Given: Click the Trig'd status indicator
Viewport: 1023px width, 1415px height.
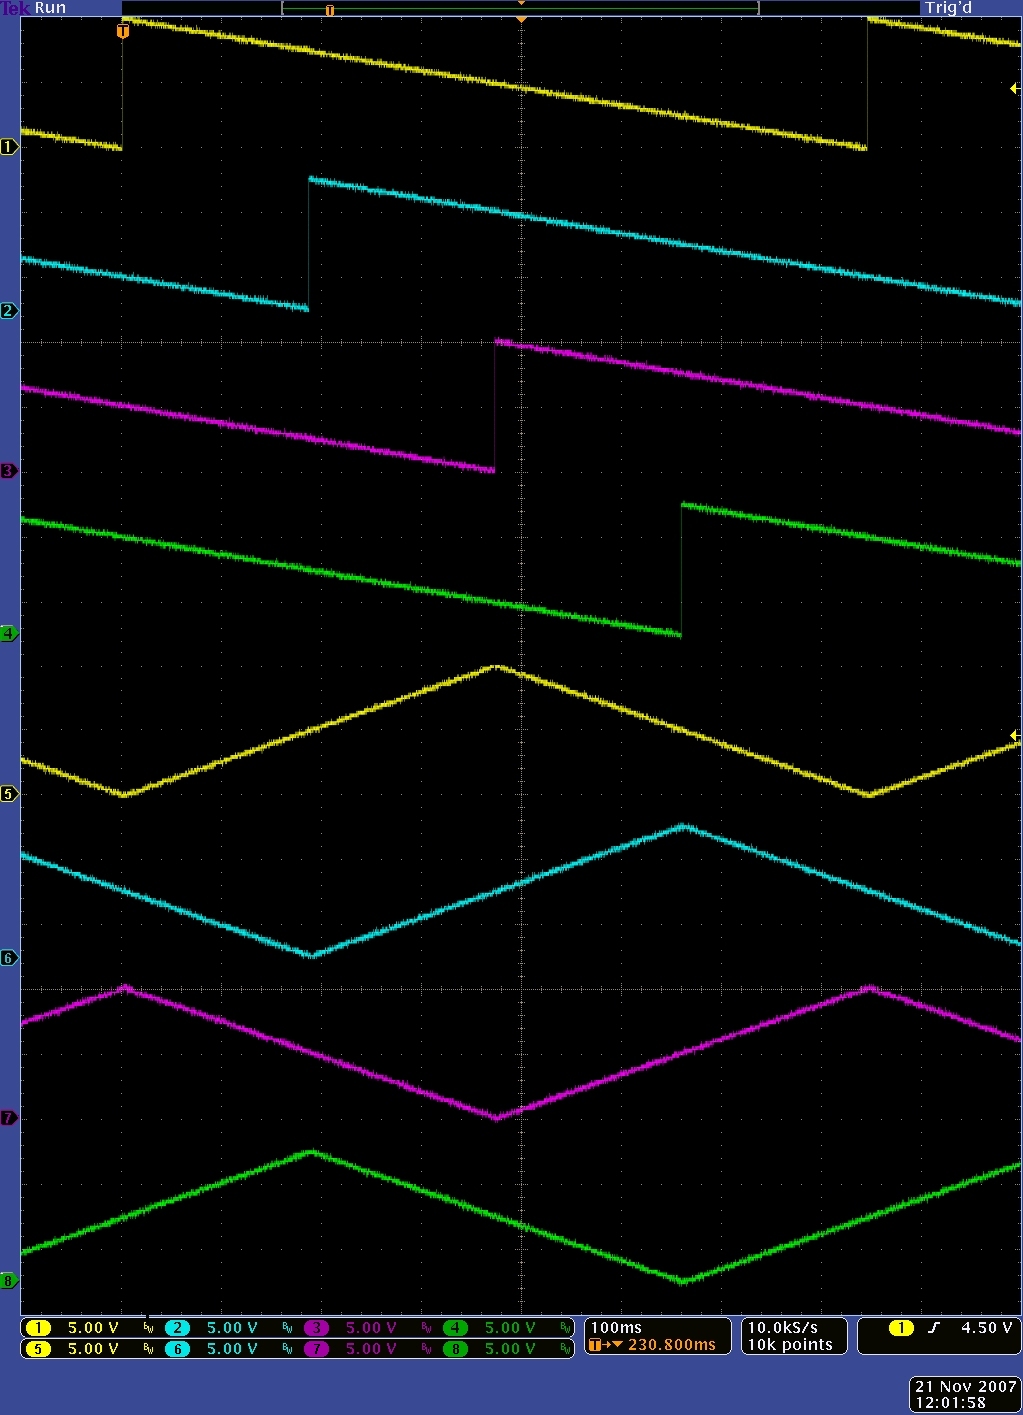Looking at the screenshot, I should click(948, 8).
